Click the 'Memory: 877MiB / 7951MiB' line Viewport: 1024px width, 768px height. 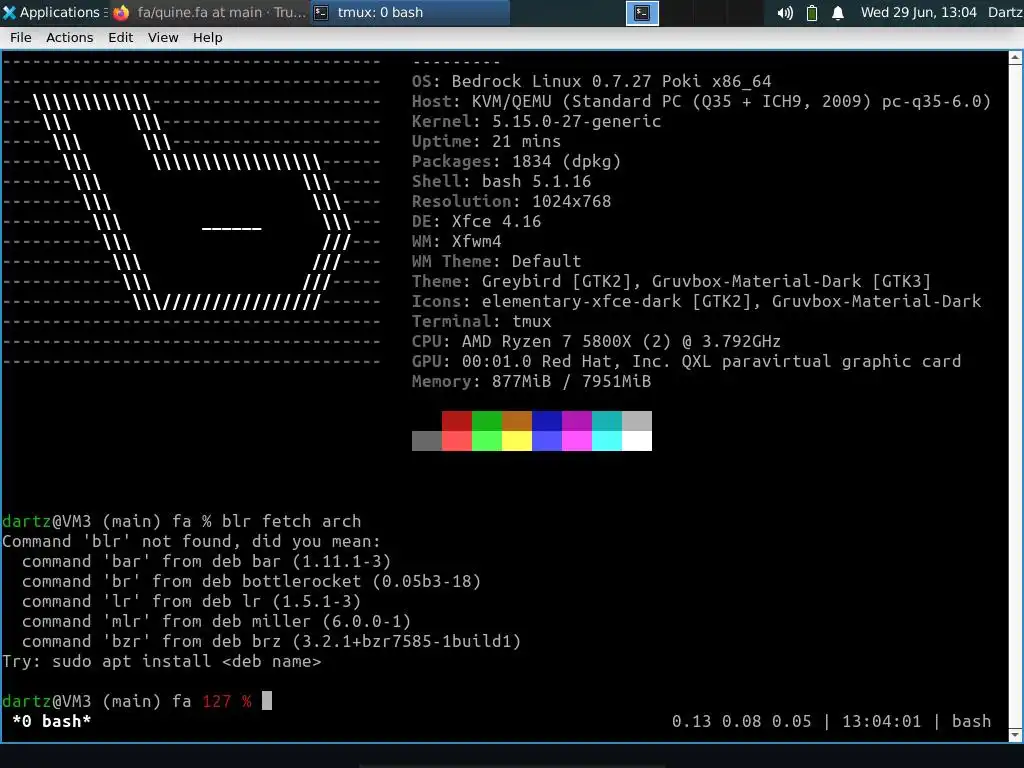[532, 381]
